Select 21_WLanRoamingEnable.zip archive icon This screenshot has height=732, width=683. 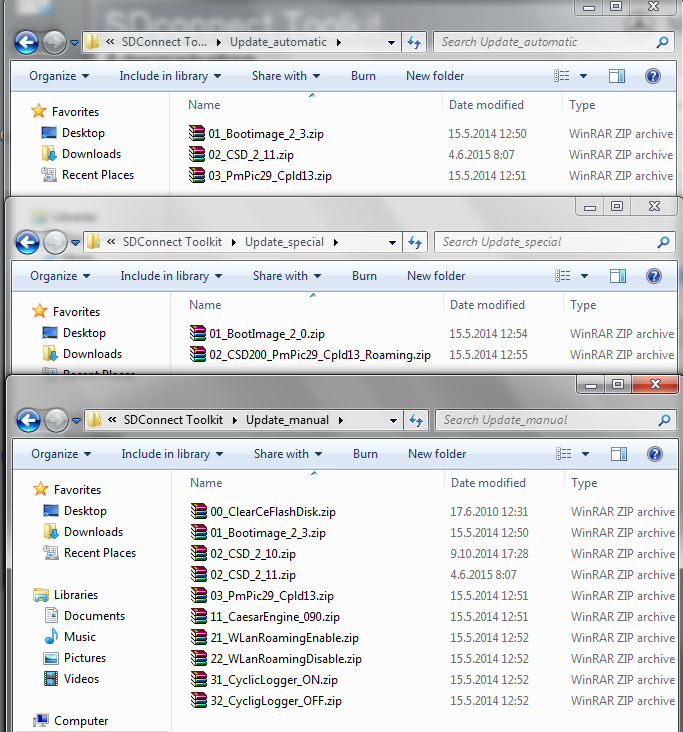pyautogui.click(x=199, y=637)
